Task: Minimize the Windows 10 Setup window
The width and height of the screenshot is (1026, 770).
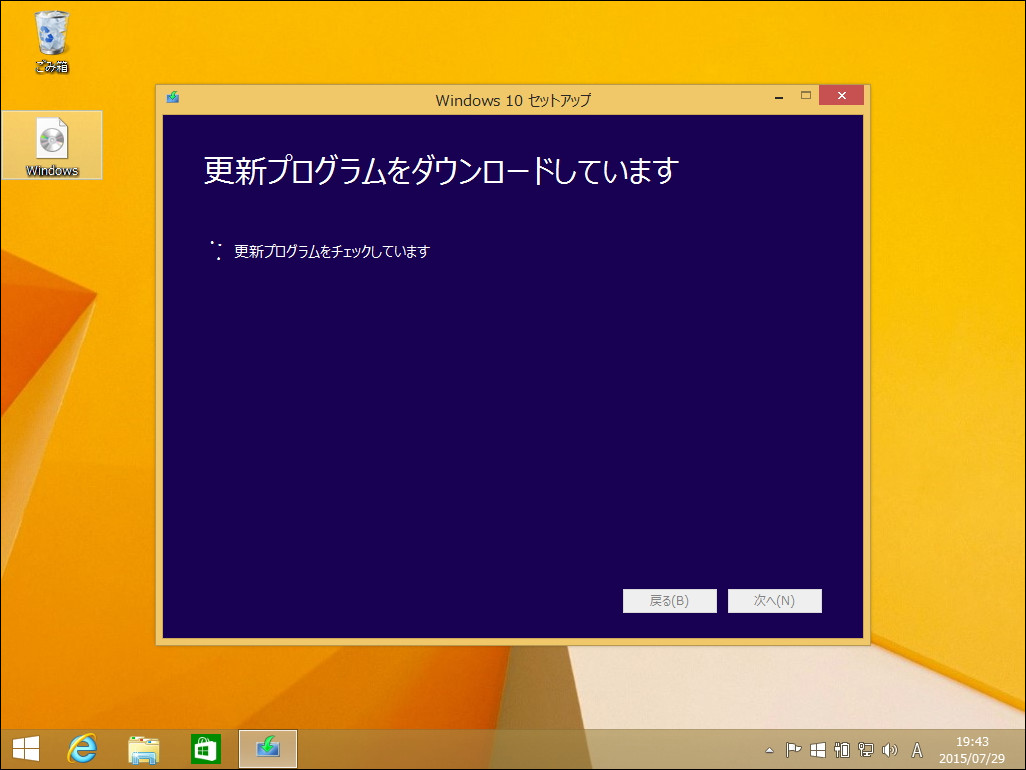Action: (778, 95)
